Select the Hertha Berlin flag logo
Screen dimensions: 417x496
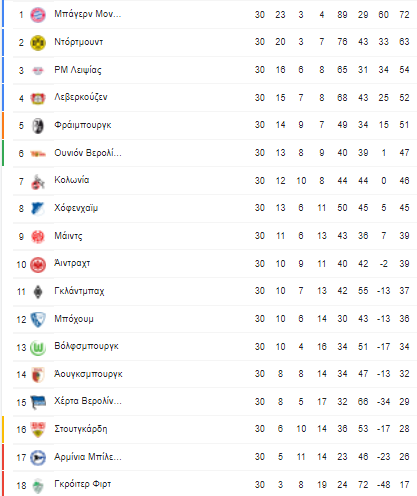tap(38, 402)
